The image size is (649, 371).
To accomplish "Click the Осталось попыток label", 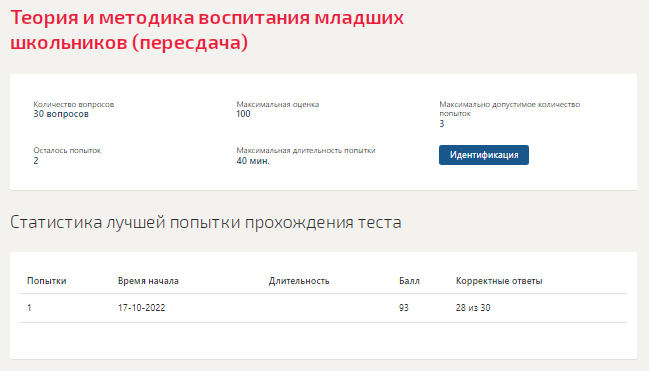I will (x=67, y=150).
